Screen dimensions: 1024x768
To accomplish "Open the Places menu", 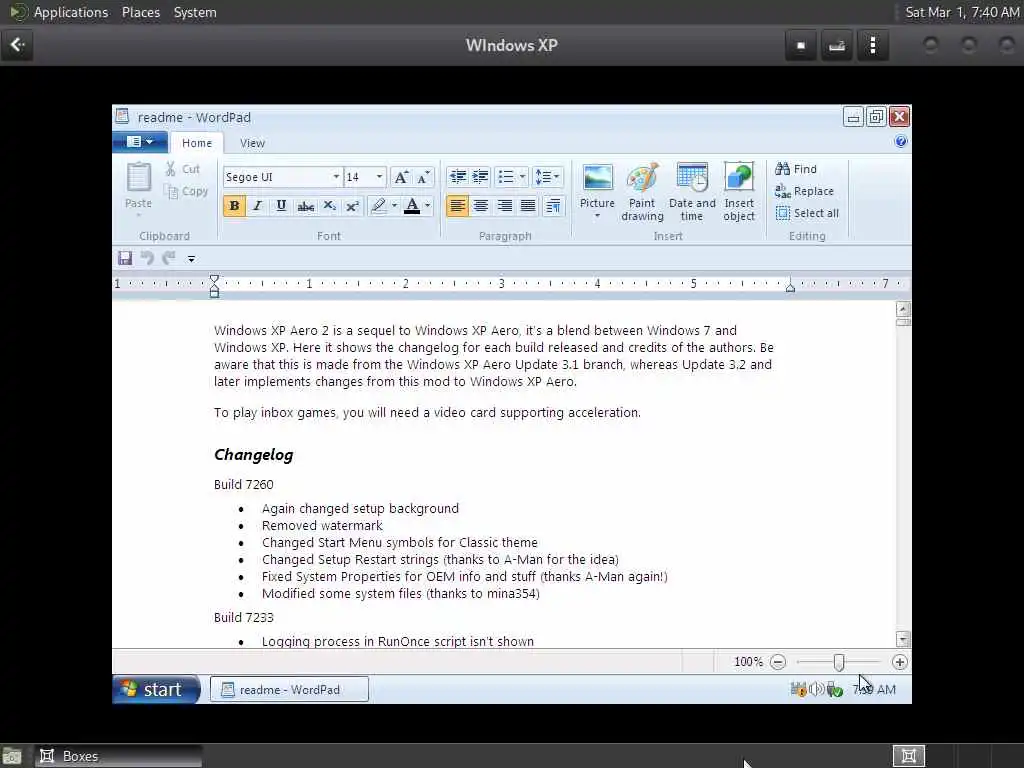I will (141, 12).
